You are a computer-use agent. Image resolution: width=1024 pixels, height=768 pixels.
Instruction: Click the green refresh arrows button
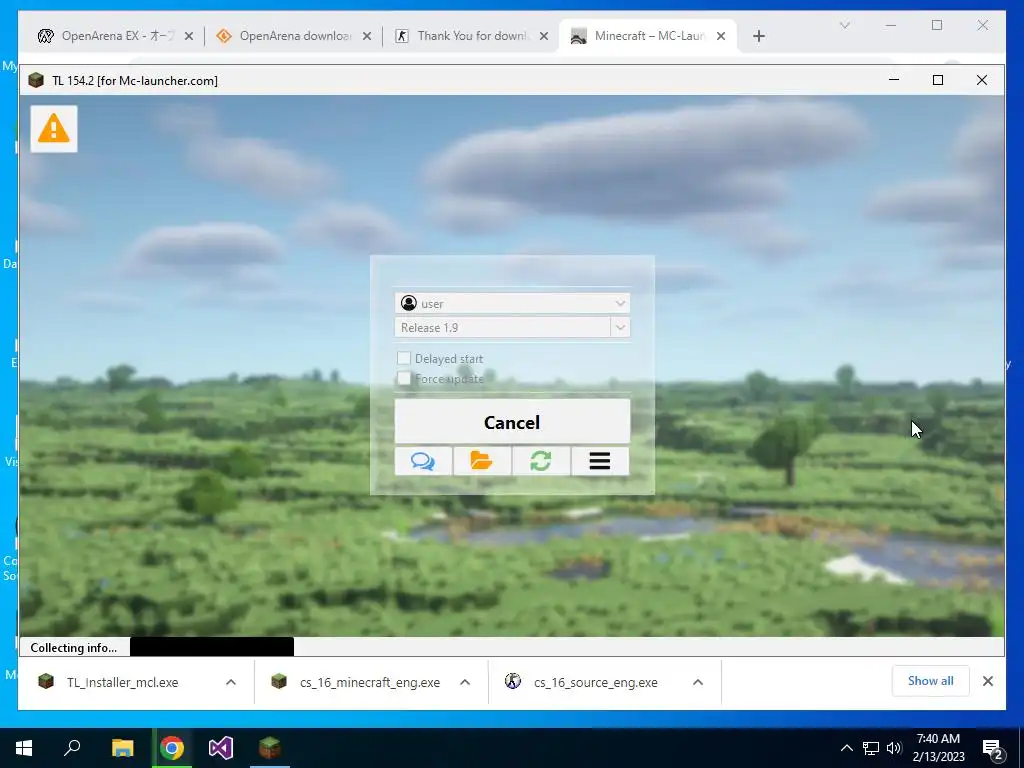coord(541,461)
